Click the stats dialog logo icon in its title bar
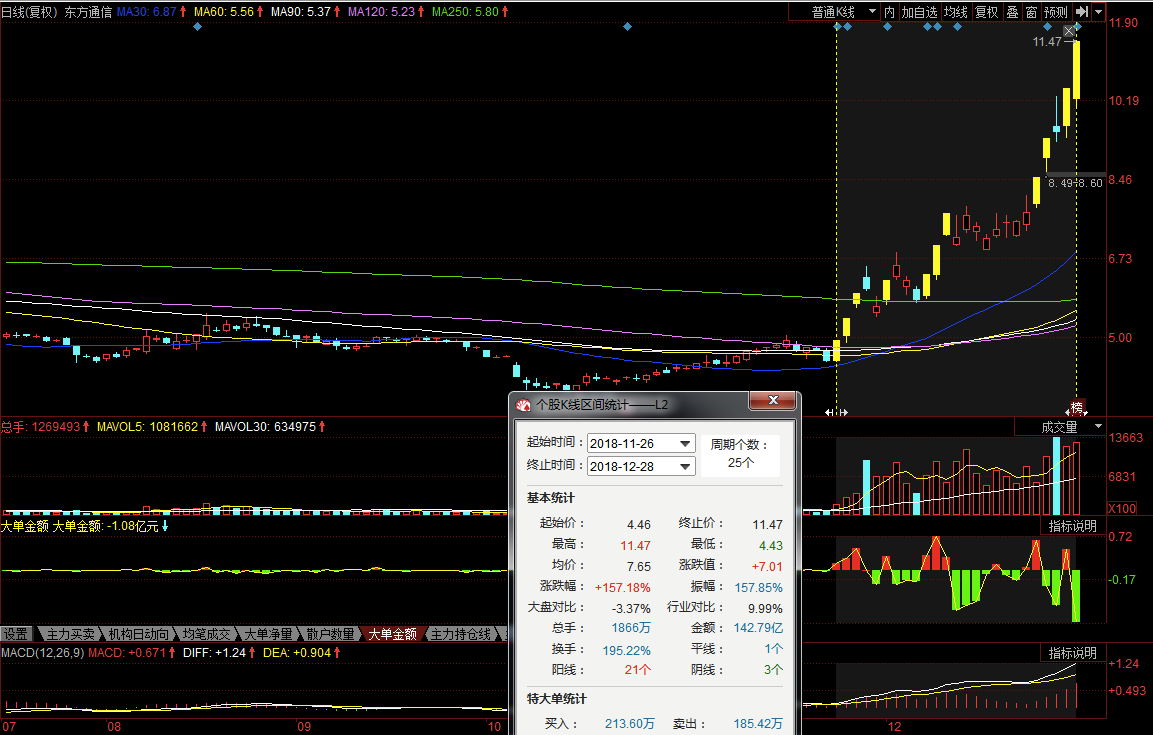The width and height of the screenshot is (1153, 735). [x=523, y=405]
